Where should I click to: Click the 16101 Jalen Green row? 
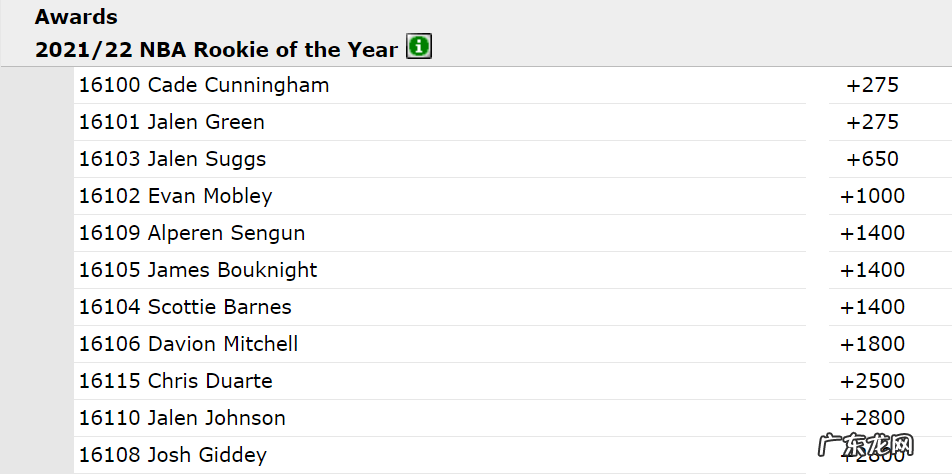[x=172, y=122]
